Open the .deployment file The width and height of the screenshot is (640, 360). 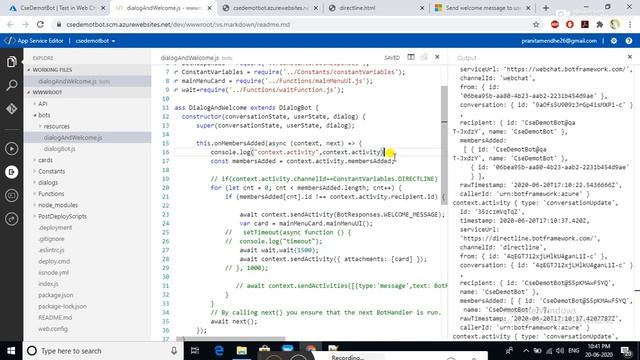(x=55, y=227)
